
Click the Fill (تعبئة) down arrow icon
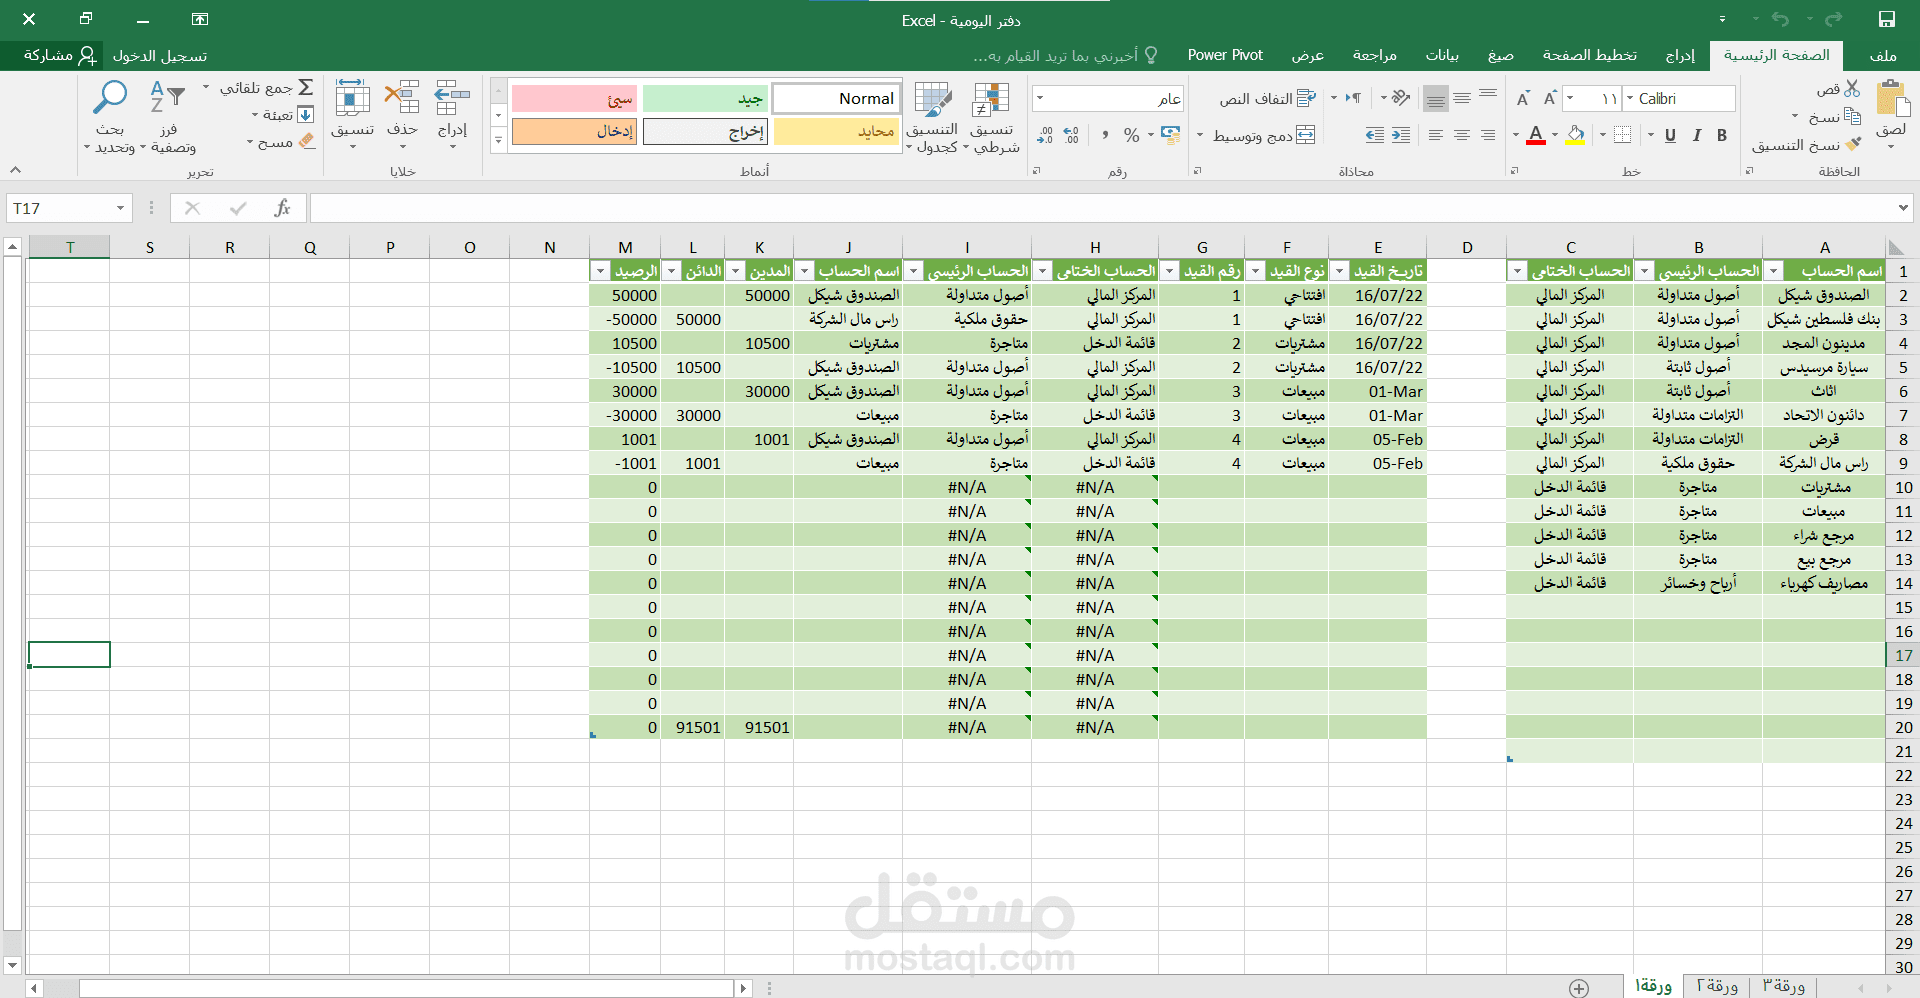pyautogui.click(x=306, y=115)
